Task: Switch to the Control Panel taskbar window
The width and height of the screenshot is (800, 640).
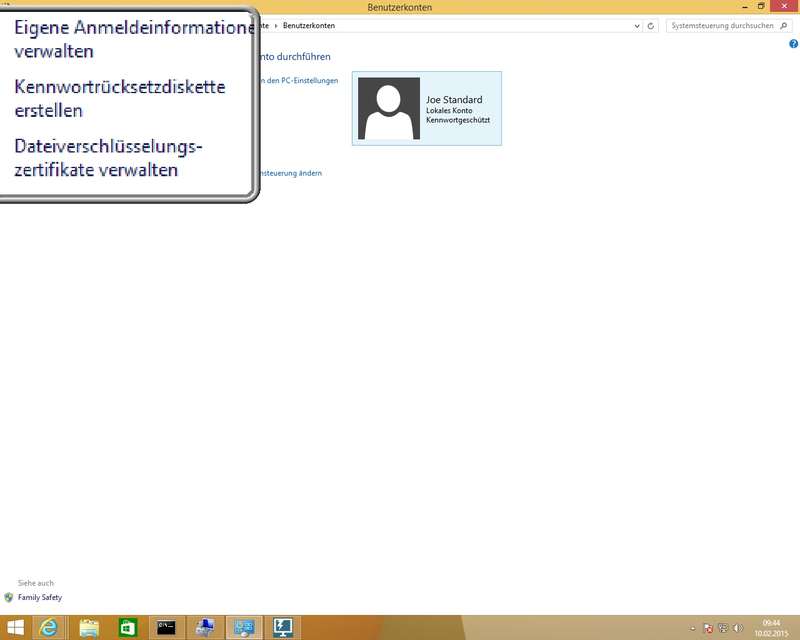Action: pyautogui.click(x=244, y=628)
